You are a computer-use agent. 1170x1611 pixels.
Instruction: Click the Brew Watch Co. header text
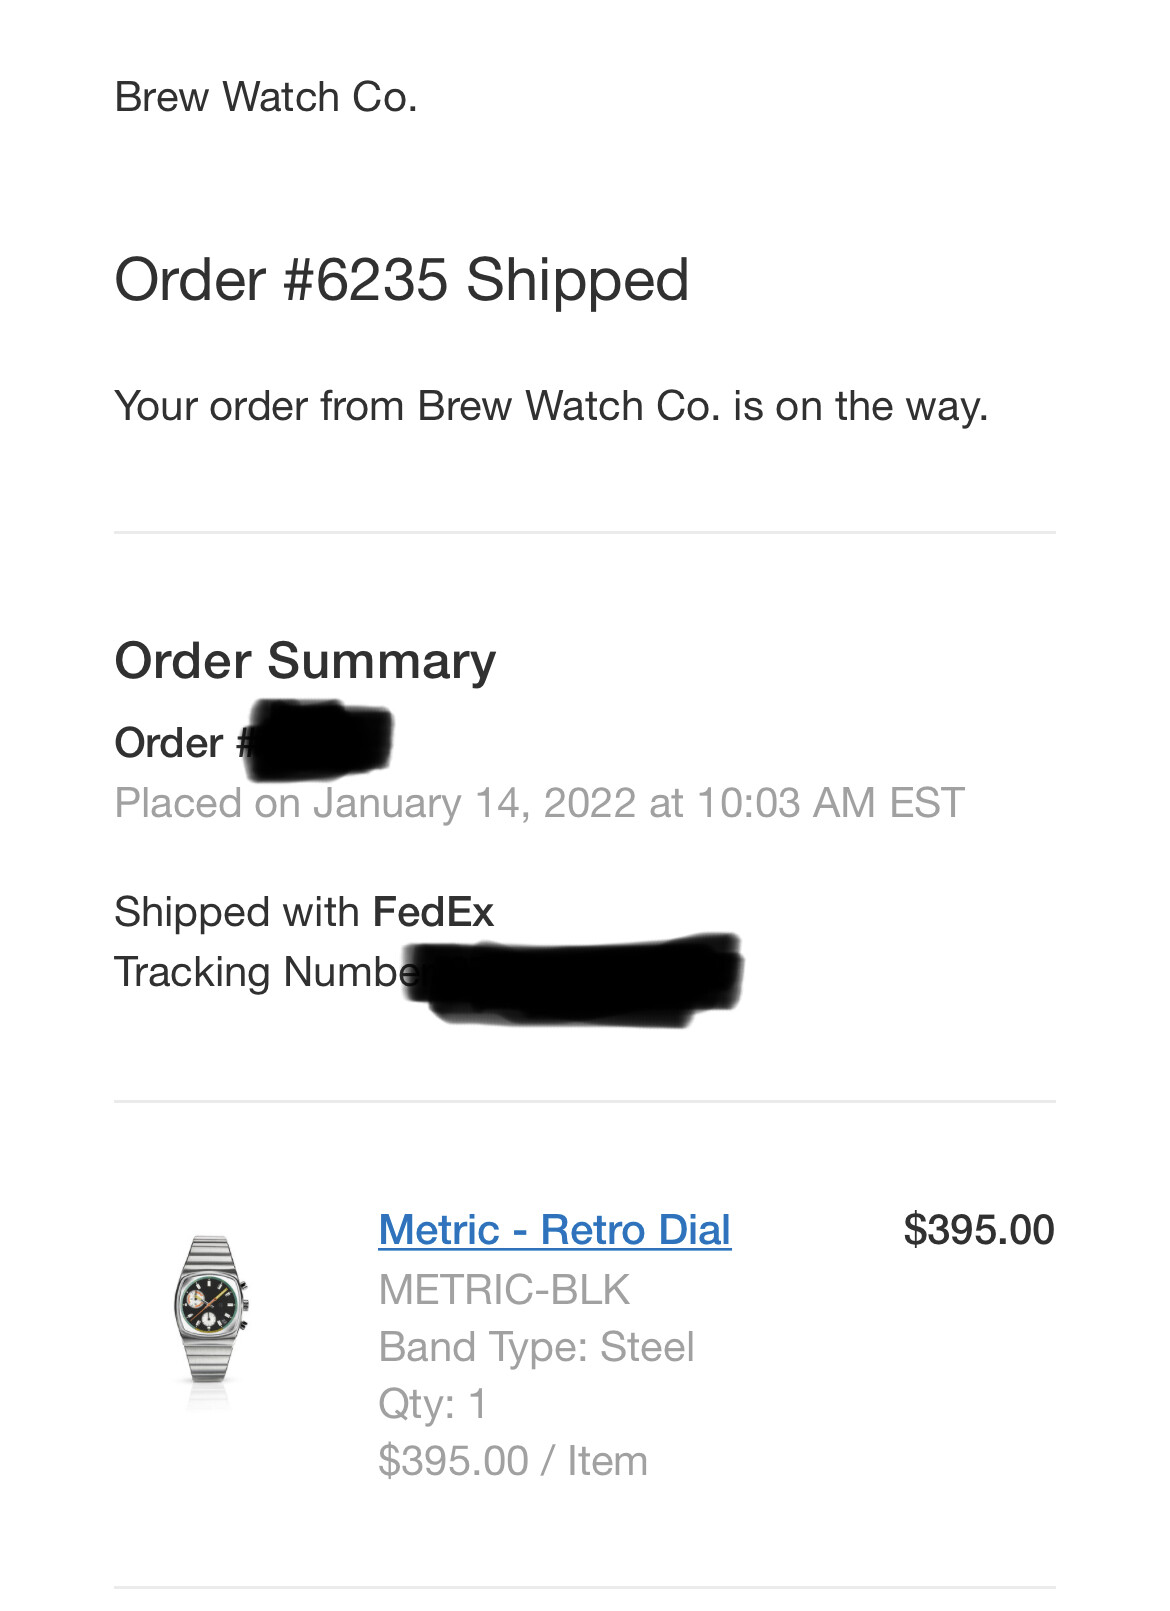pos(266,98)
